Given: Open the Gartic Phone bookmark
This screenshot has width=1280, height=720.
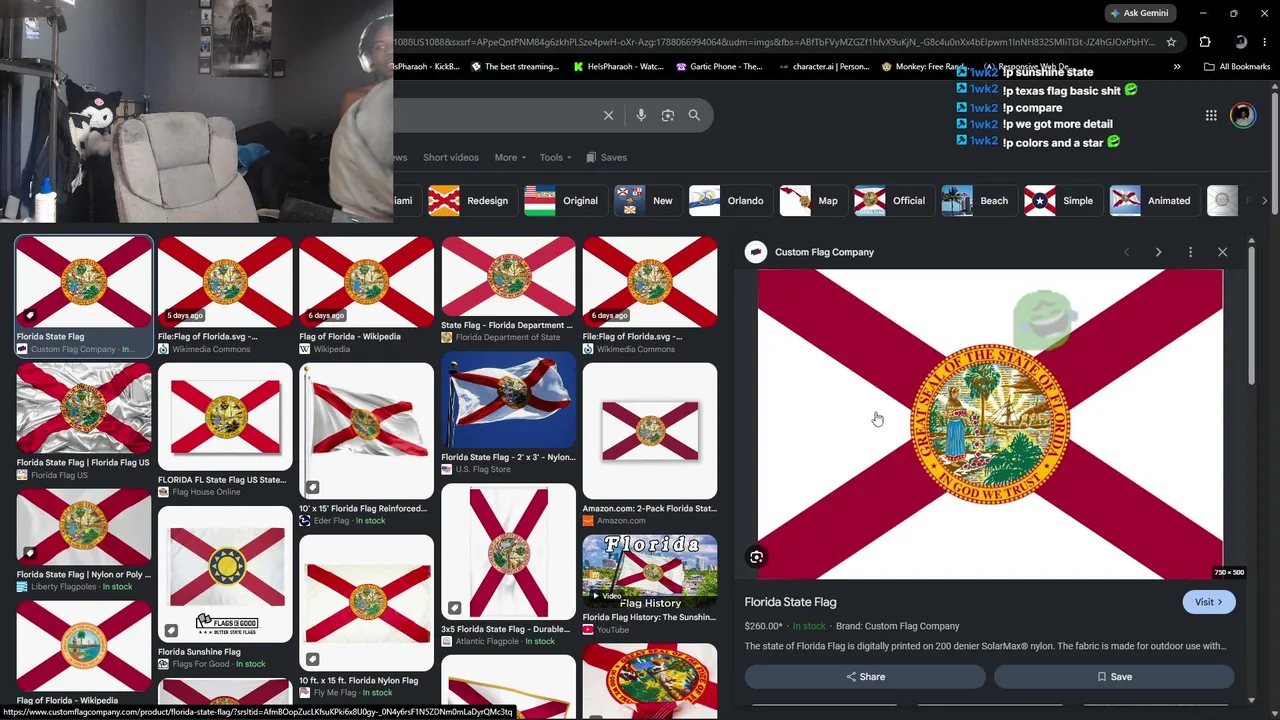Looking at the screenshot, I should pos(720,67).
